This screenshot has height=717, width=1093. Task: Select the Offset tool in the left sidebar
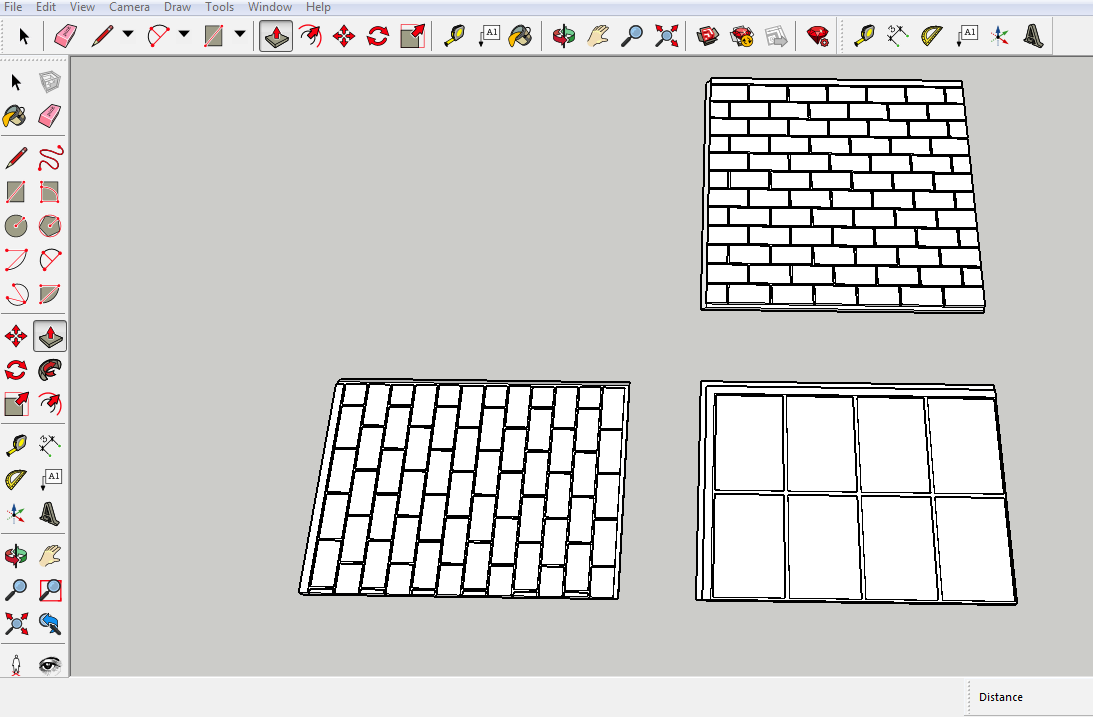click(x=49, y=402)
